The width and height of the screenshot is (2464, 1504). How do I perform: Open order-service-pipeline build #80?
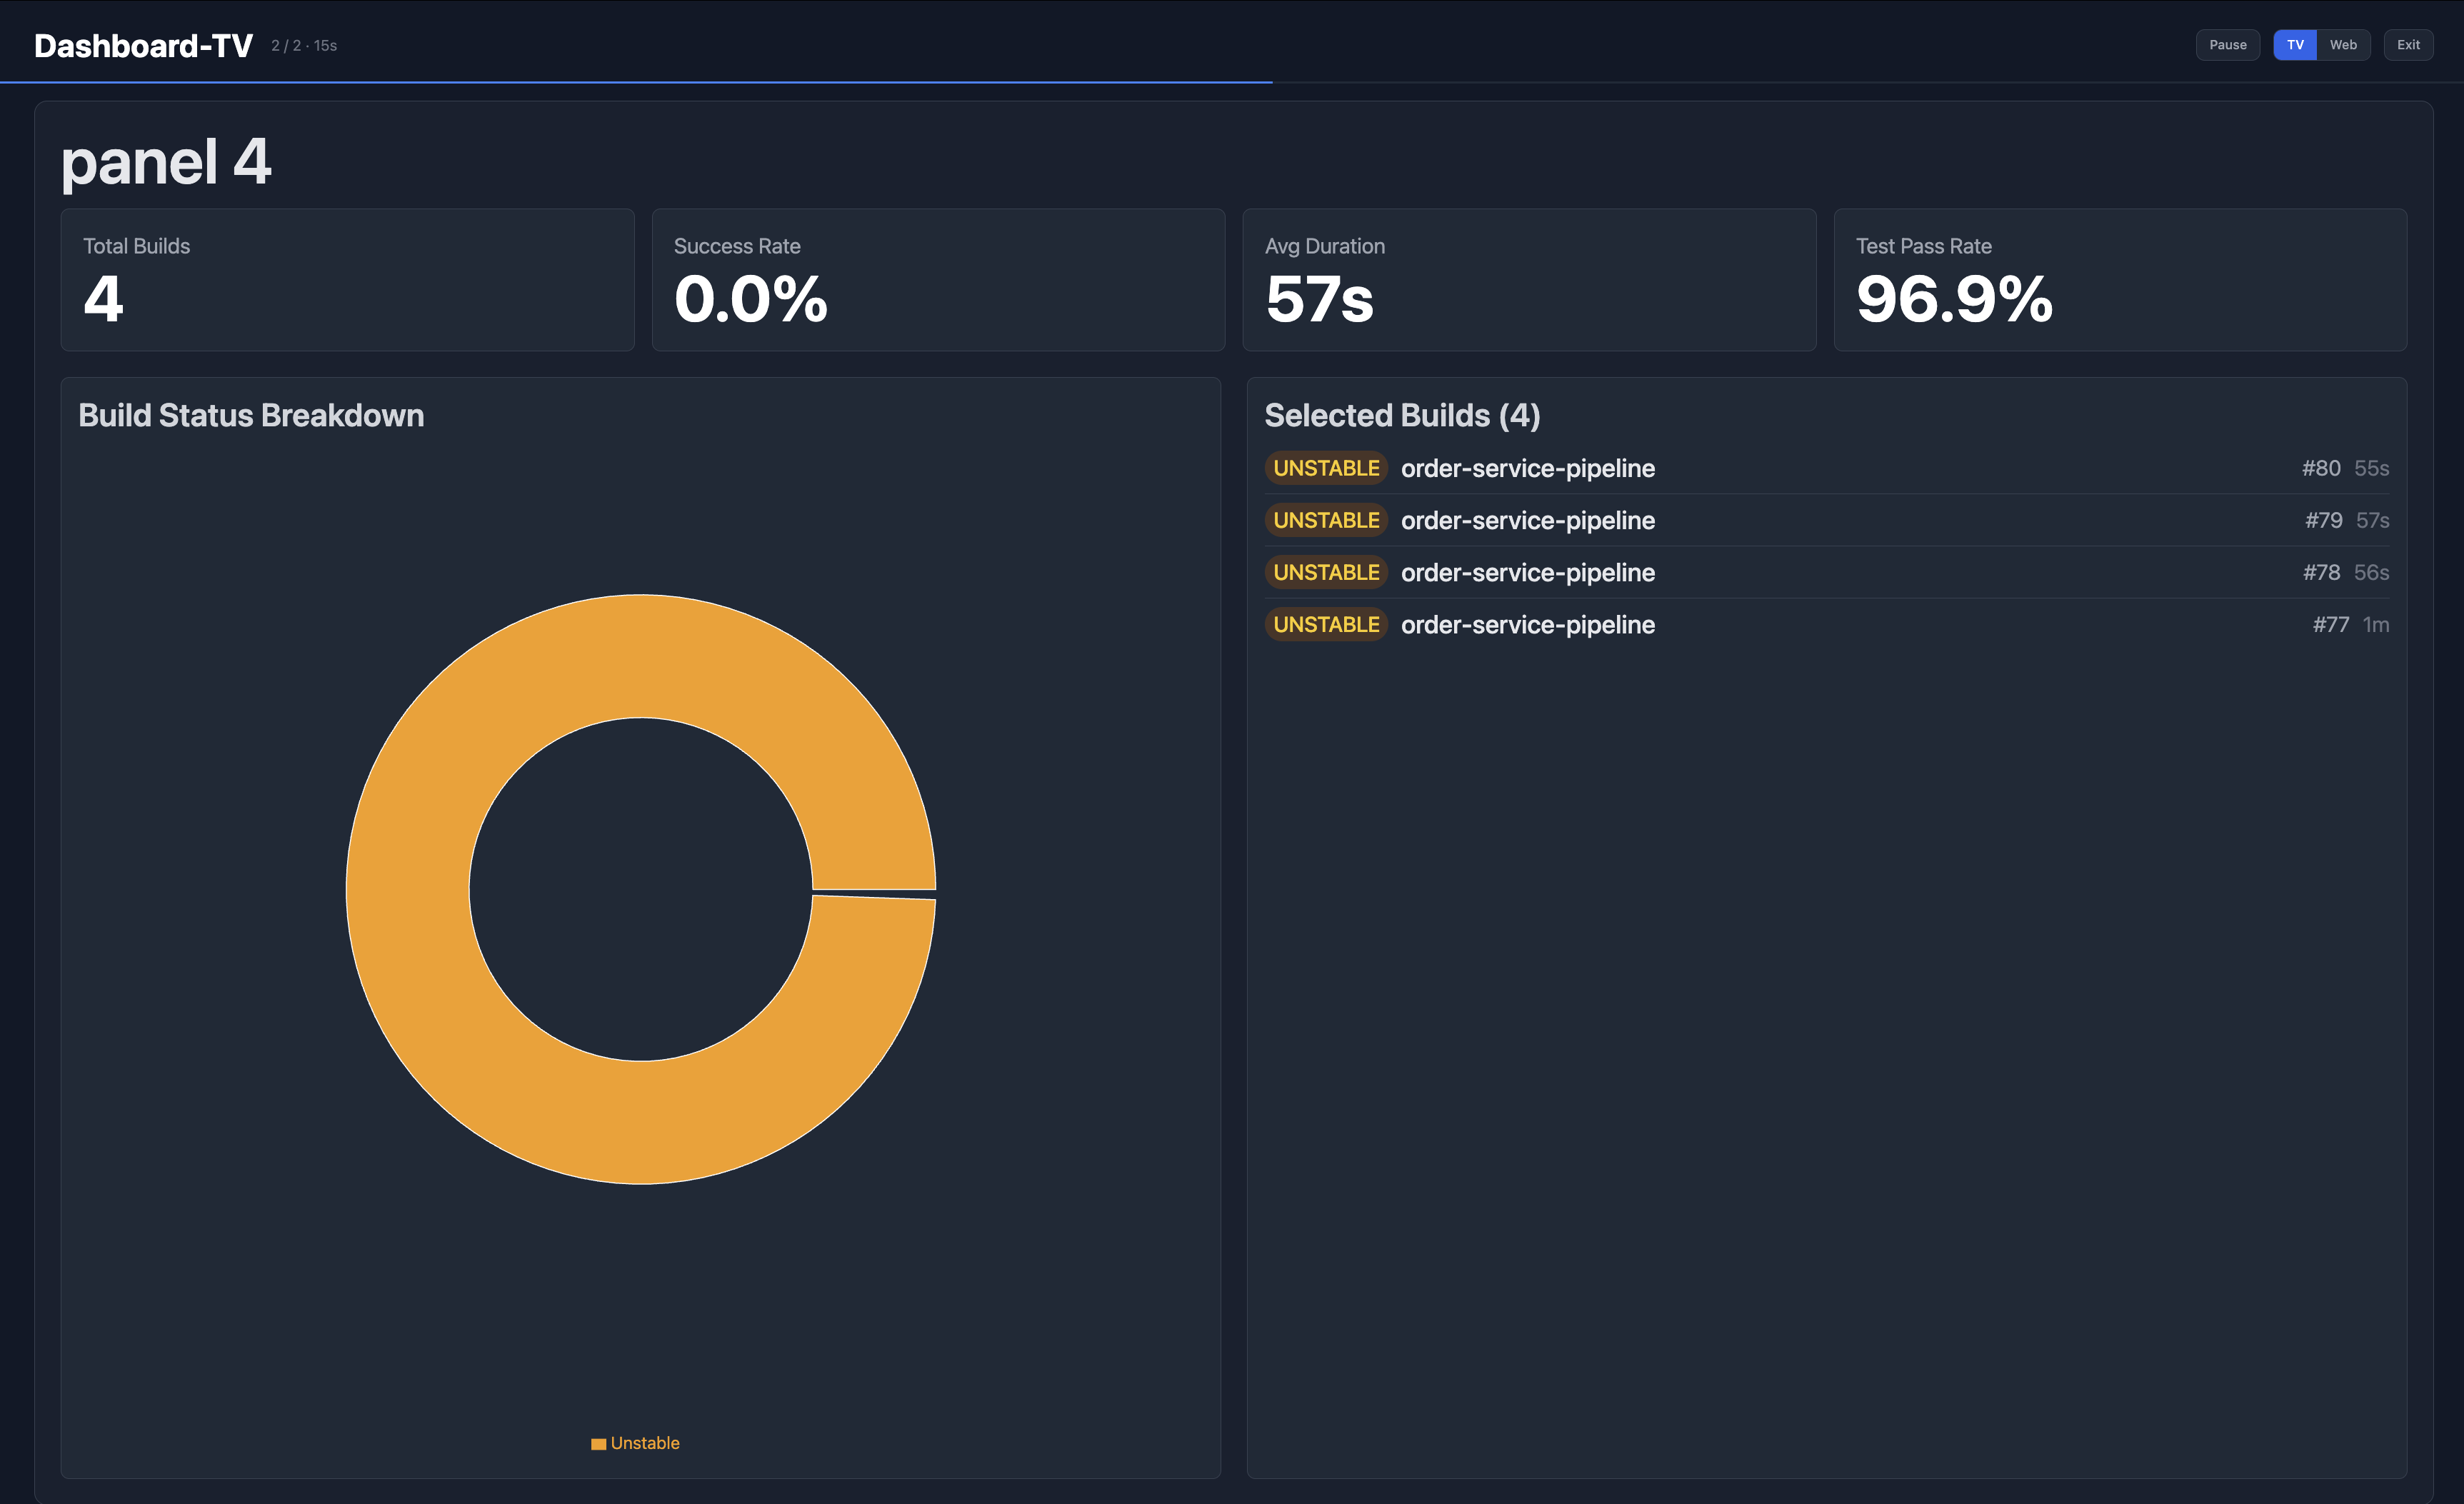(1527, 468)
